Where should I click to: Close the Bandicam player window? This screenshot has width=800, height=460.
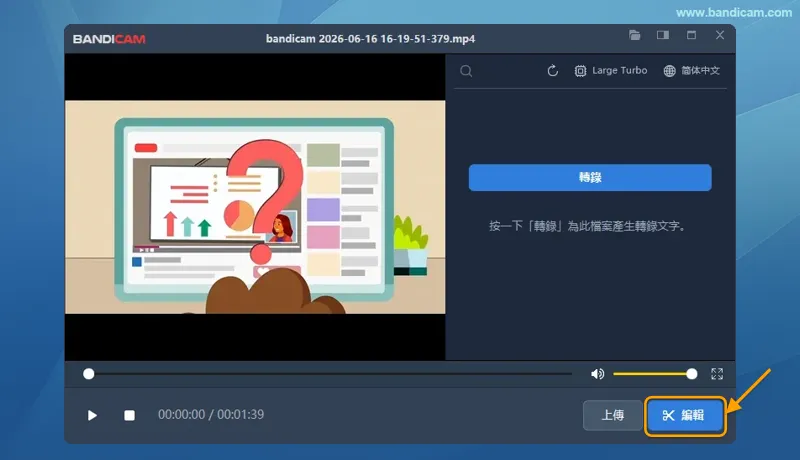click(720, 35)
